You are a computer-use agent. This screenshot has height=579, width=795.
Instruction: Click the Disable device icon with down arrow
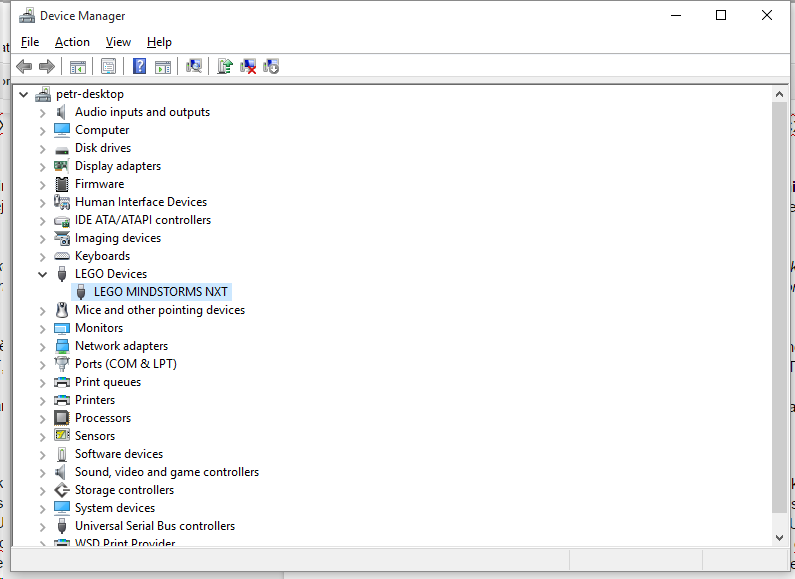pyautogui.click(x=271, y=66)
